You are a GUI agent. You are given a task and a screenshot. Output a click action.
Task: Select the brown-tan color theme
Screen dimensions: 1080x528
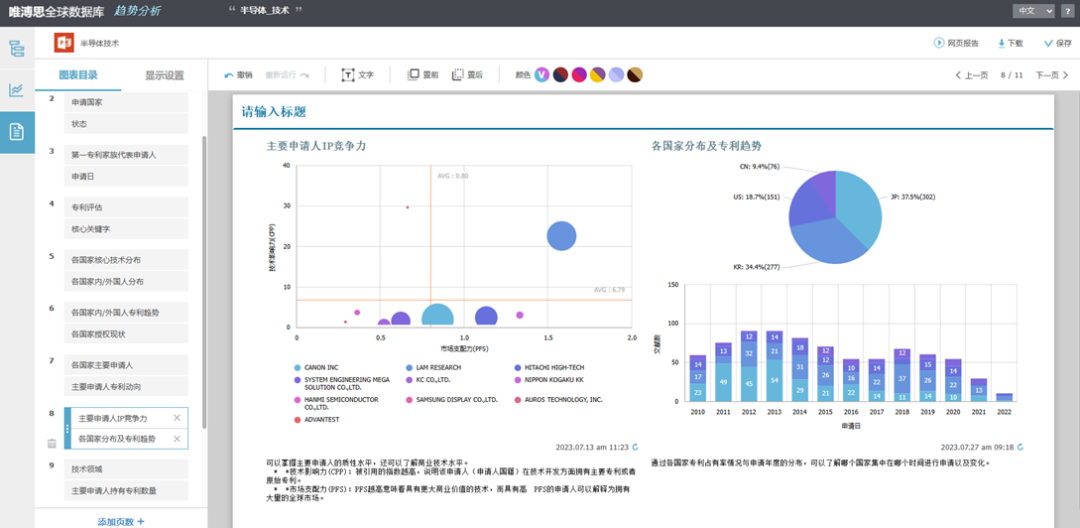coord(635,75)
